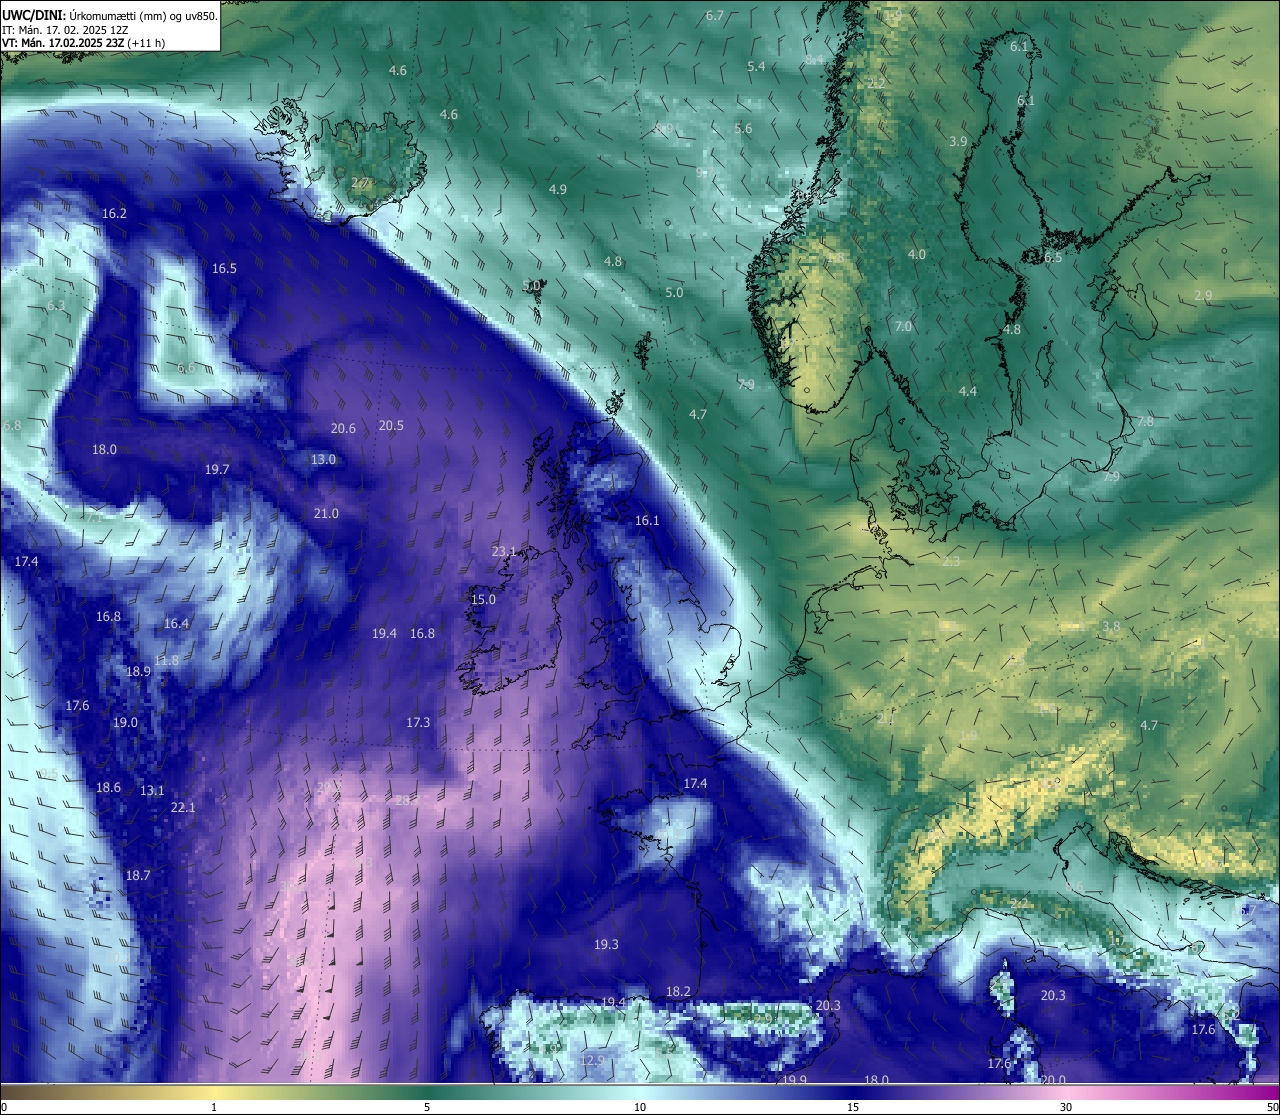Click the 3.9 value over Sweden

point(958,141)
